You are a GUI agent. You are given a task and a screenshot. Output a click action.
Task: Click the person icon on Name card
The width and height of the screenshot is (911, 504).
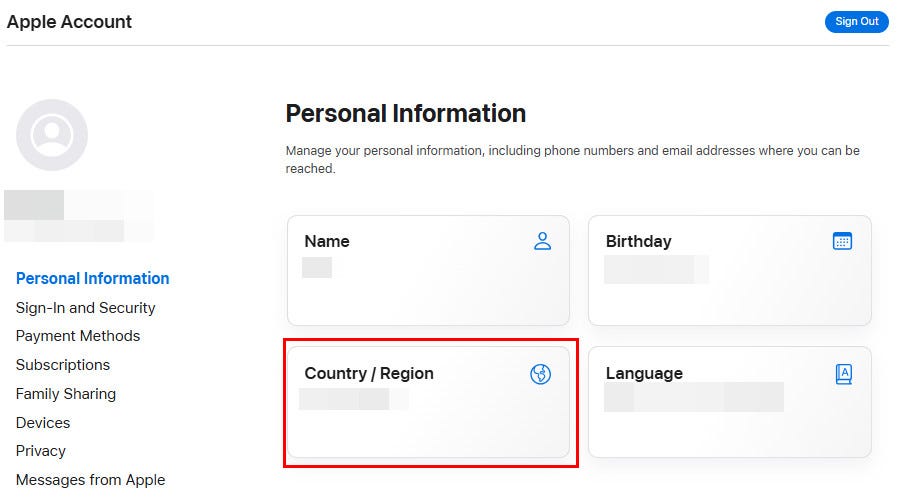coord(542,241)
